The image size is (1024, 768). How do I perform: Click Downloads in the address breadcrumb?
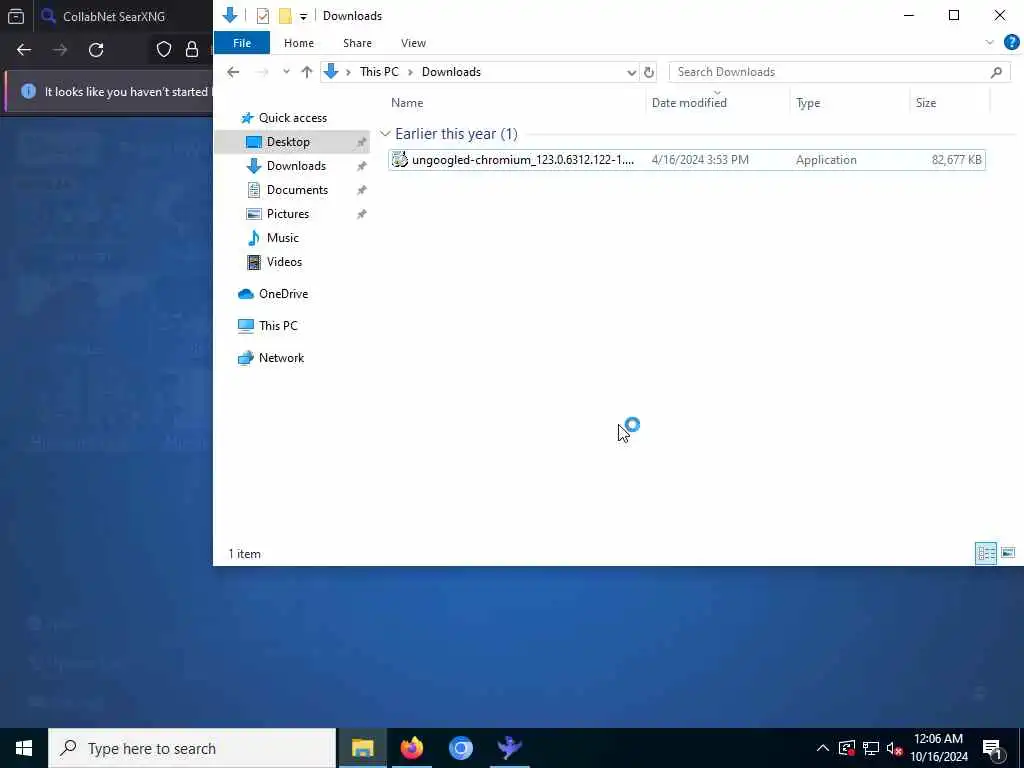pos(451,72)
